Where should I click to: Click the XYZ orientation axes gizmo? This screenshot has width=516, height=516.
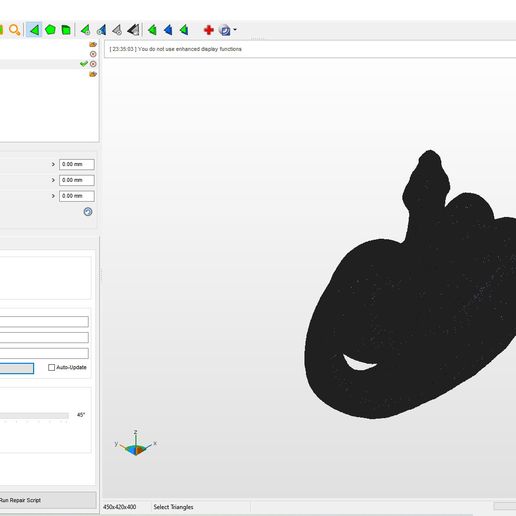[x=136, y=443]
